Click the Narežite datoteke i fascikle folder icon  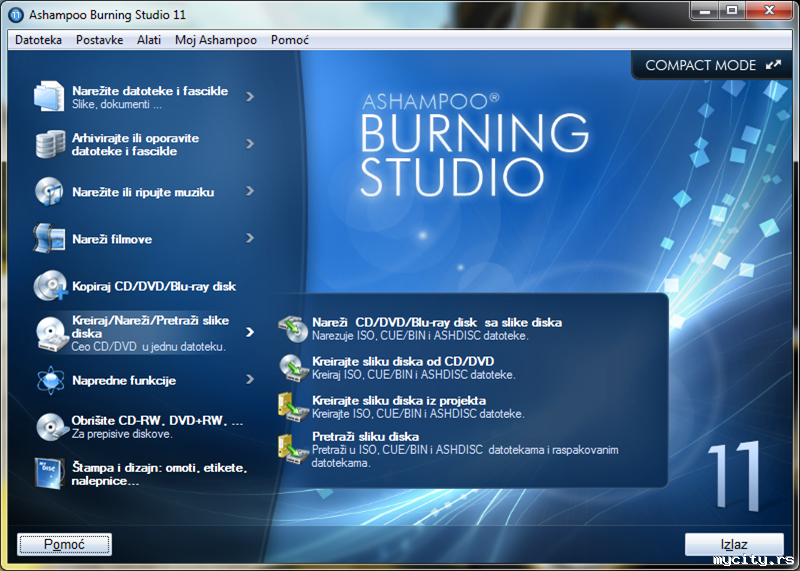[49, 96]
